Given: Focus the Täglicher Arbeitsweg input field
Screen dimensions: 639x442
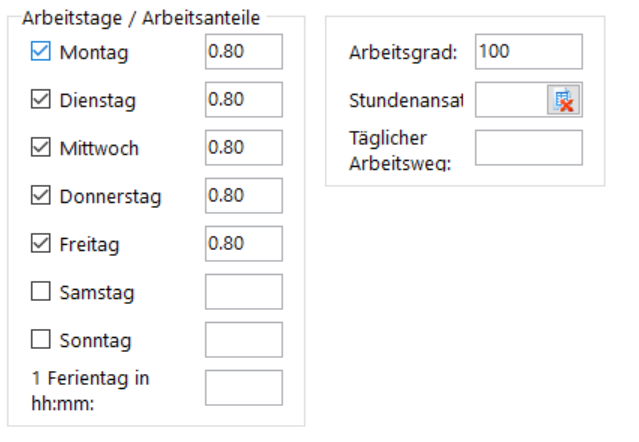Looking at the screenshot, I should click(x=528, y=148).
